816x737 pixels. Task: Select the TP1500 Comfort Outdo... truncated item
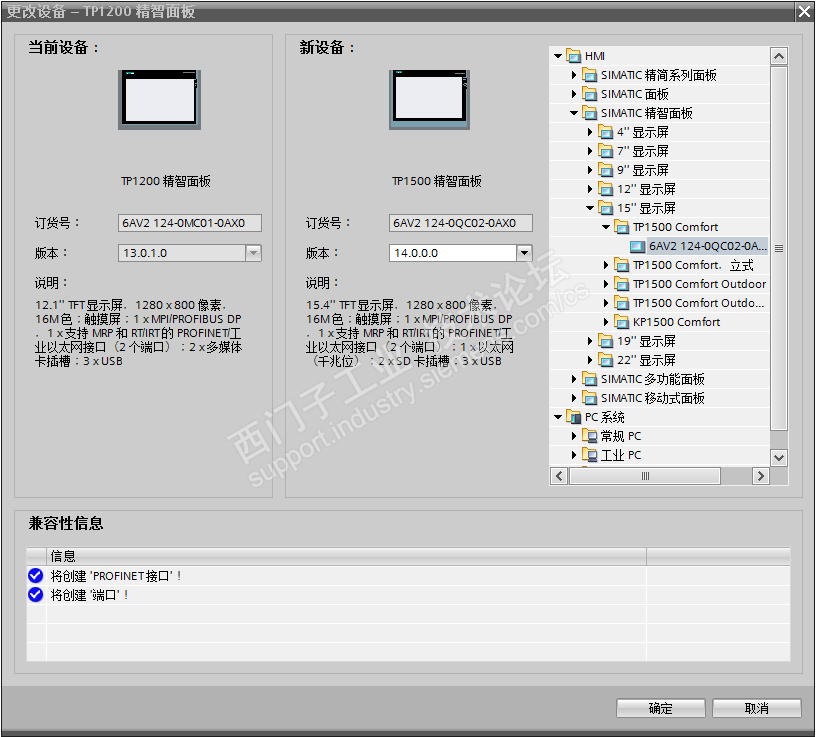(698, 303)
